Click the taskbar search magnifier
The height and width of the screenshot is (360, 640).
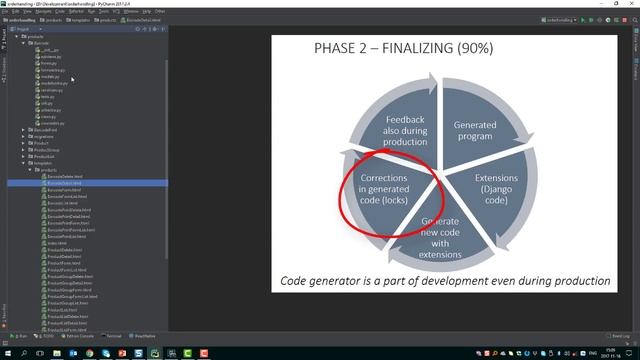pyautogui.click(x=24, y=353)
